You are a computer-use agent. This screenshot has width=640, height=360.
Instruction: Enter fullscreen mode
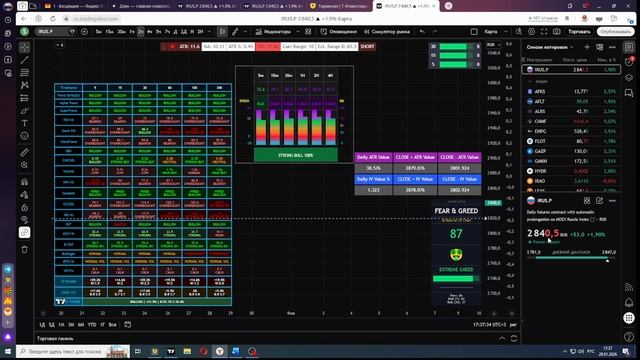coord(544,31)
